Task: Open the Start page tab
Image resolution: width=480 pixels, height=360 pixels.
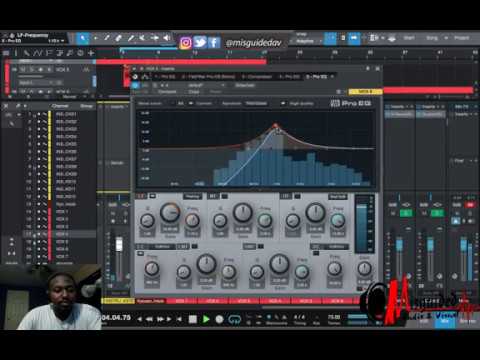Action: [409, 38]
